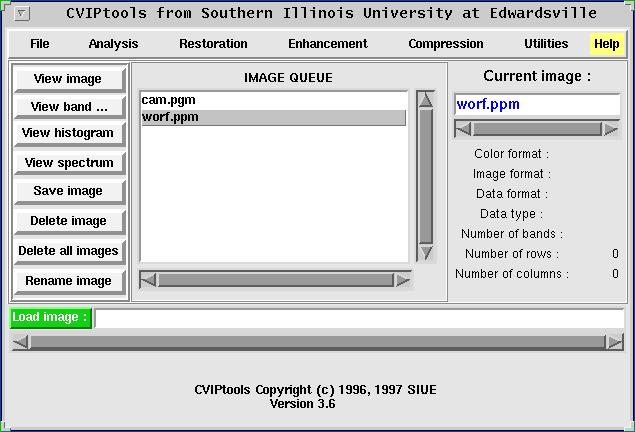The image size is (635, 432).
Task: Click left arrow under Current image field
Action: coord(463,130)
